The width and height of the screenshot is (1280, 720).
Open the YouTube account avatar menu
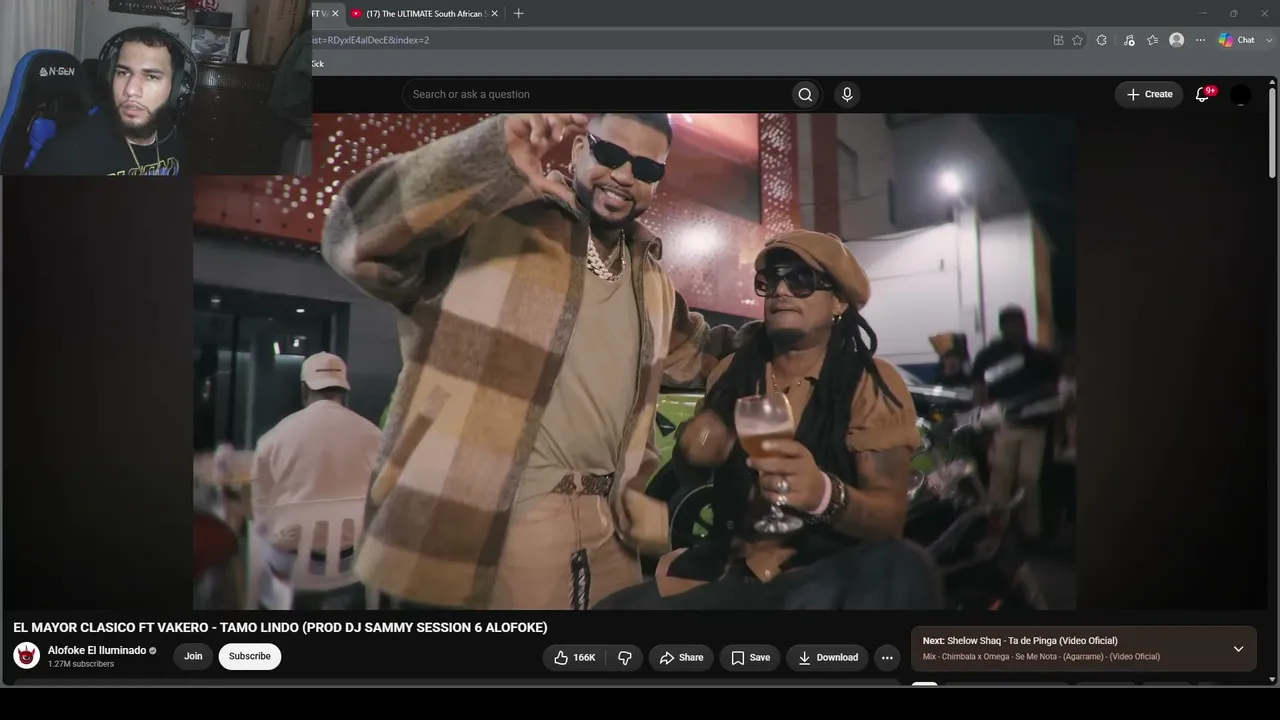coord(1240,94)
